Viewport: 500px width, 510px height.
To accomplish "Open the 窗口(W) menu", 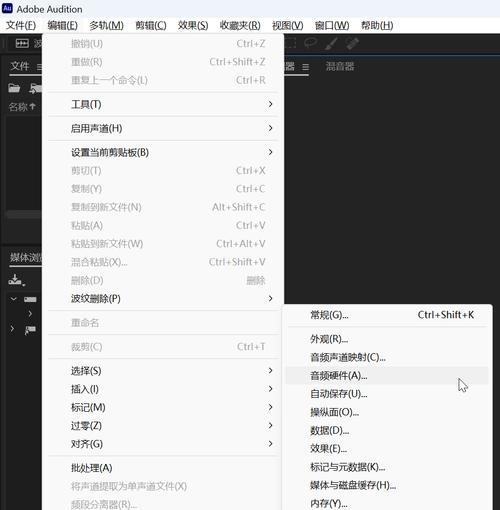I will tap(332, 25).
